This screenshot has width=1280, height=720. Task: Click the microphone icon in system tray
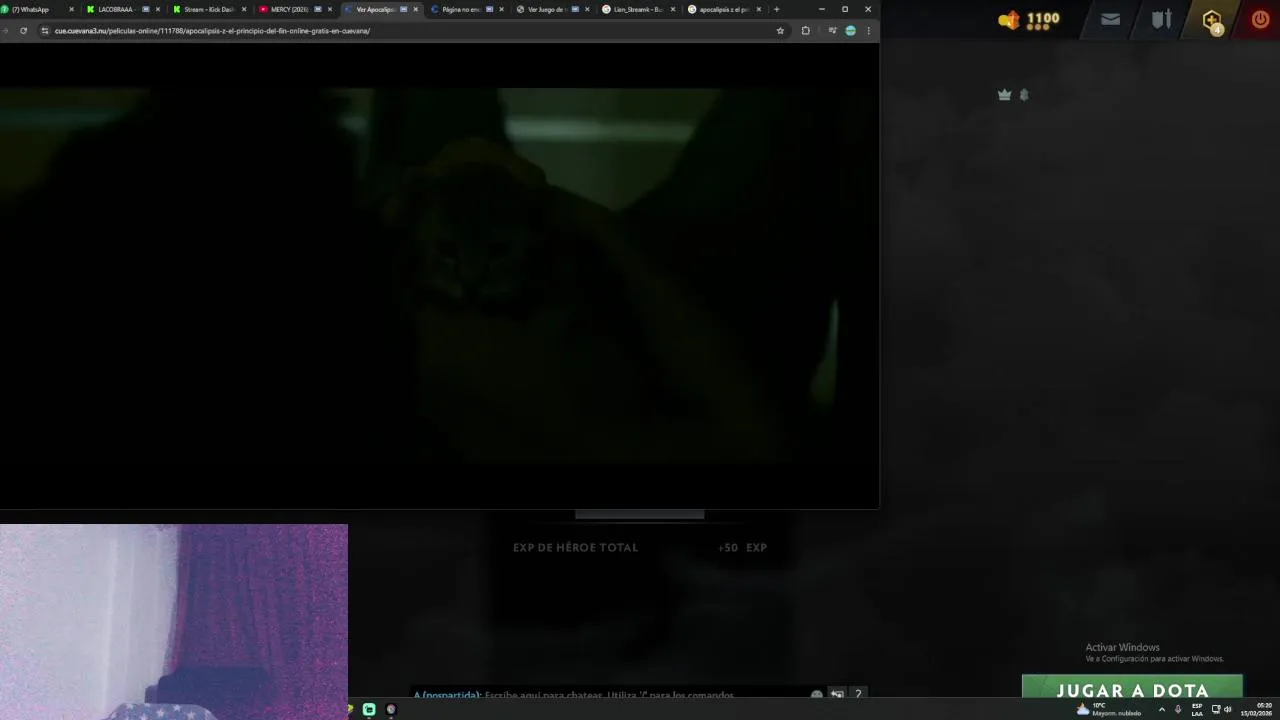(x=1178, y=709)
